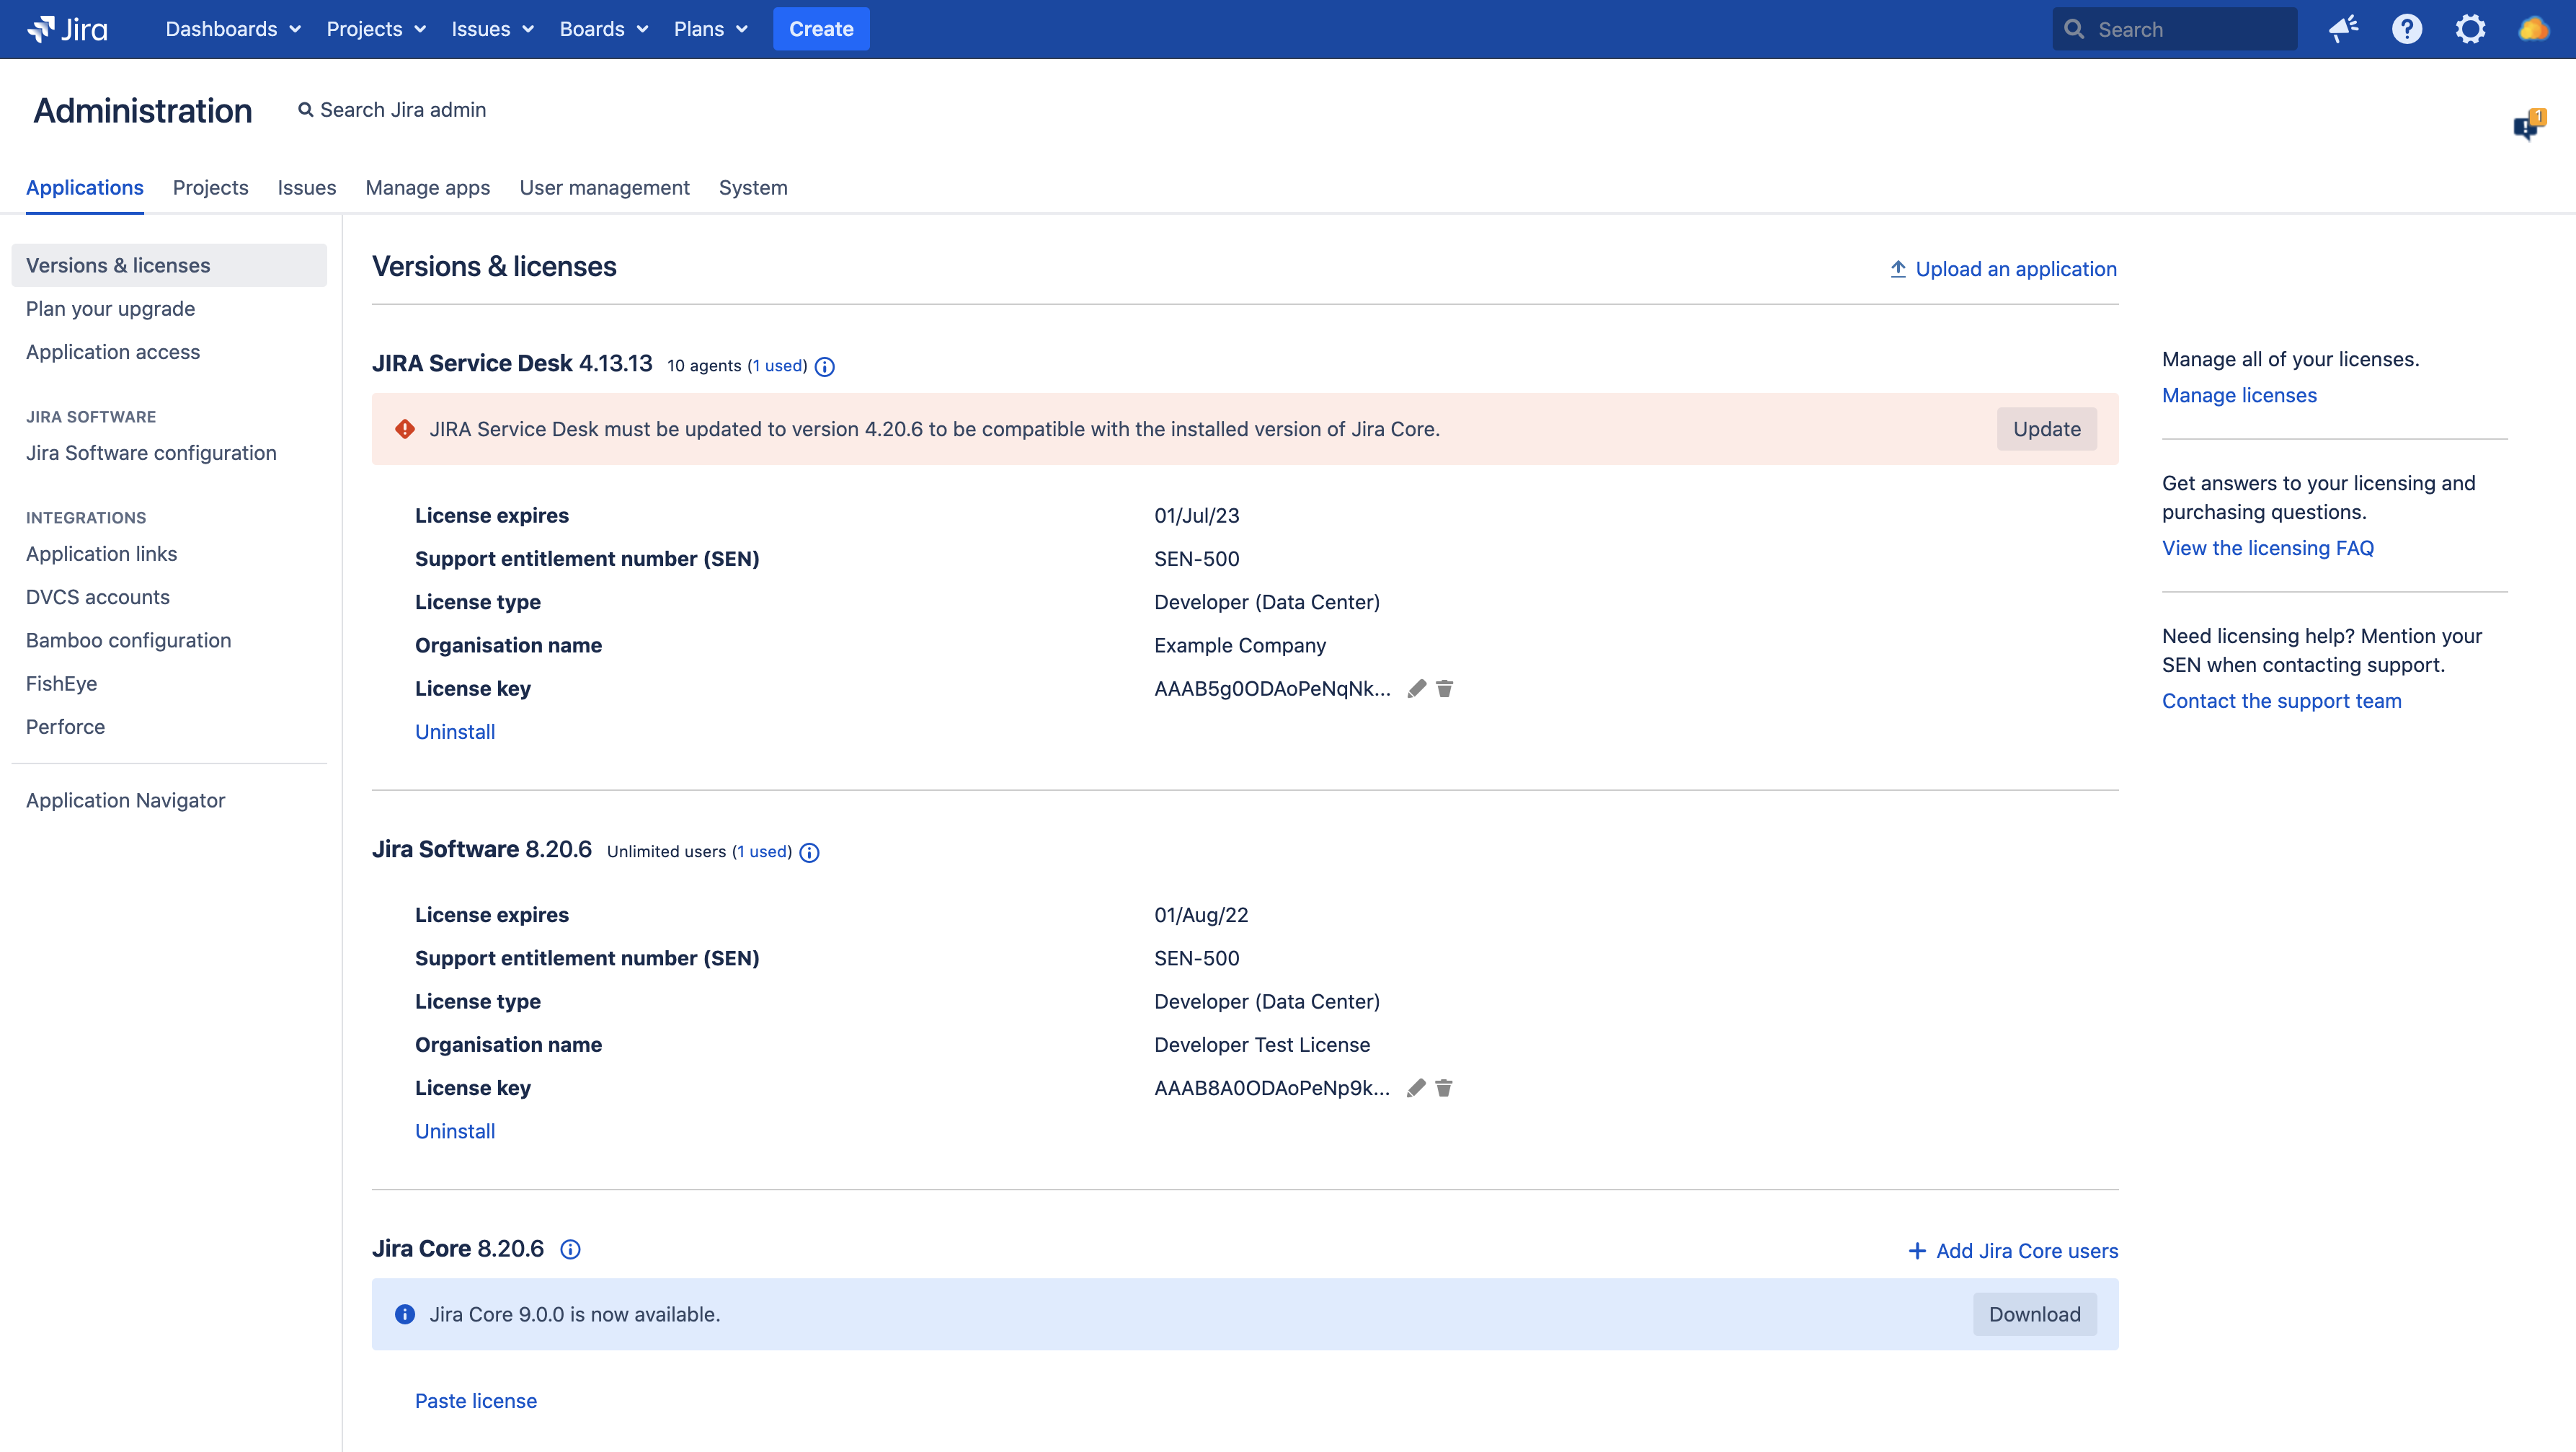The width and height of the screenshot is (2576, 1452).
Task: Delete the JIRA Service Desk license key
Action: 1444,688
